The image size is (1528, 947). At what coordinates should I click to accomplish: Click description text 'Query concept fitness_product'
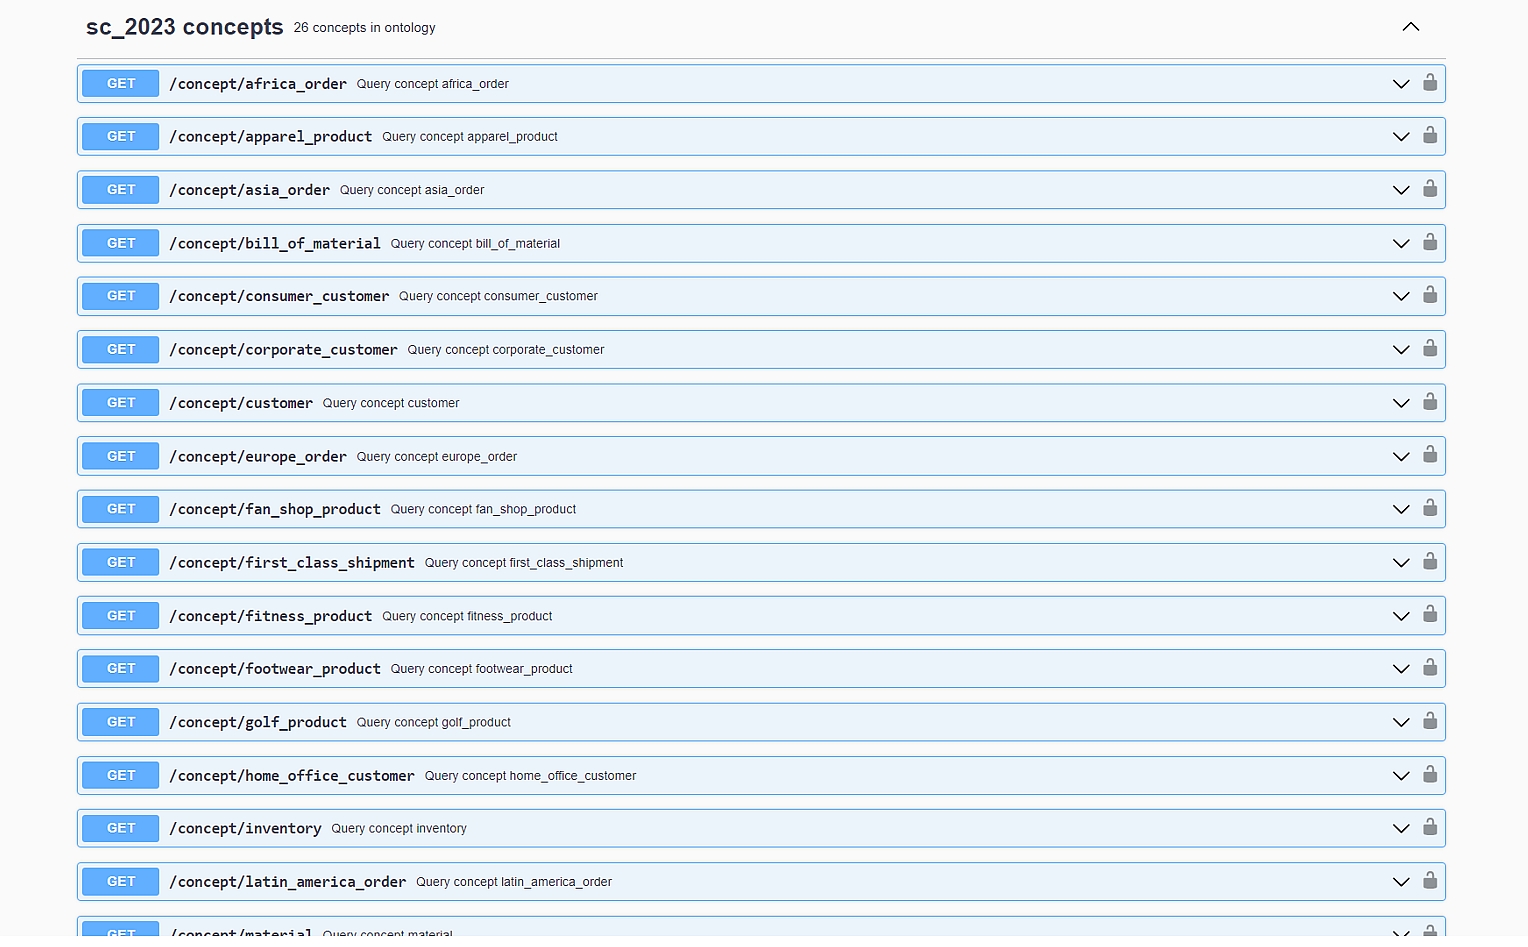pos(467,616)
